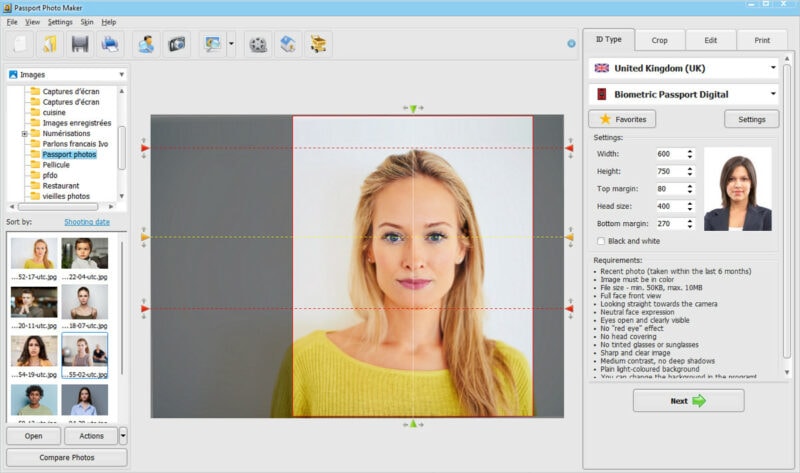The image size is (800, 473).
Task: Click the Bottom margin value field
Action: [670, 223]
